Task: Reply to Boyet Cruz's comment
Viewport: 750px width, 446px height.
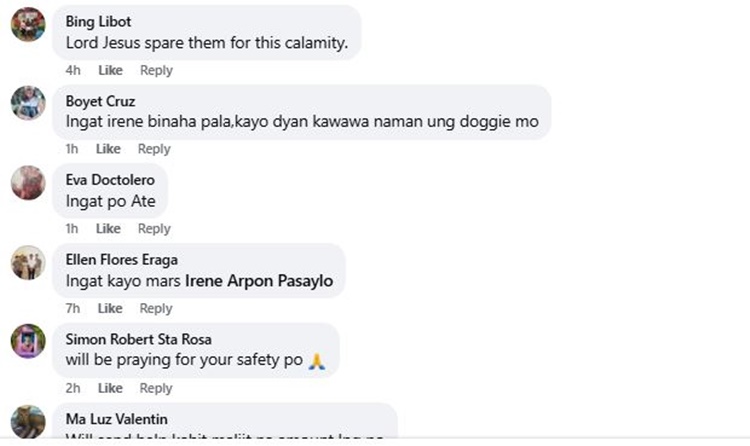Action: (154, 149)
